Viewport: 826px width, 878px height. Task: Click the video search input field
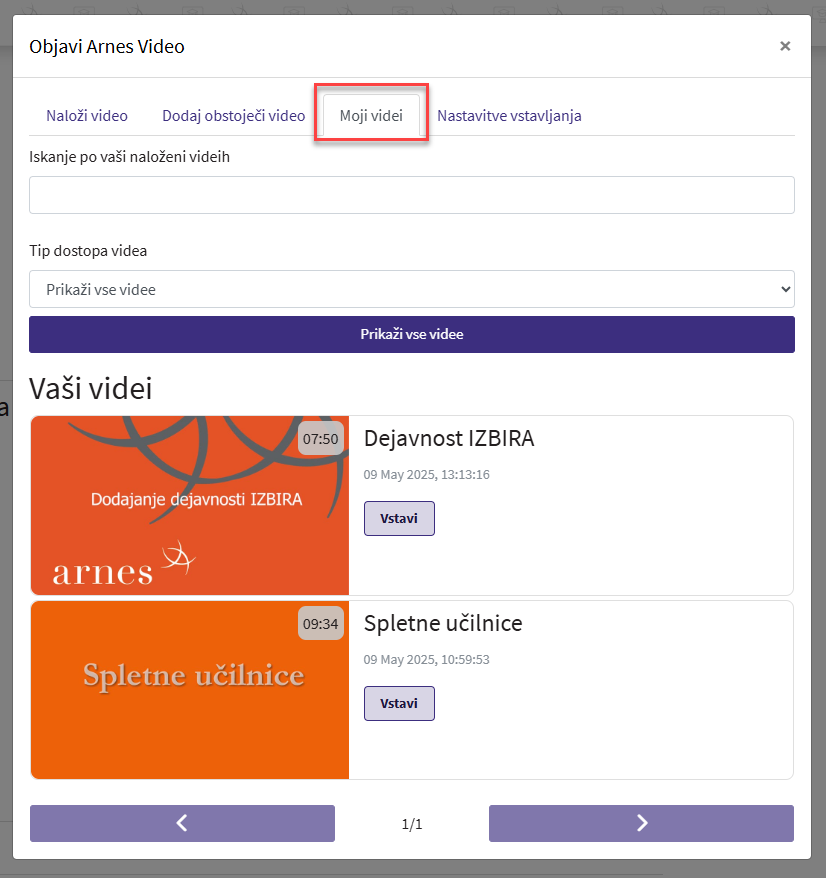pos(411,195)
